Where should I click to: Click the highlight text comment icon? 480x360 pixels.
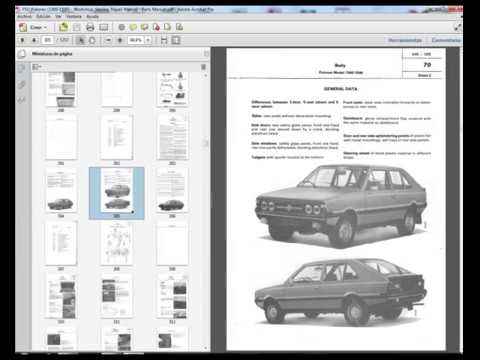pyautogui.click(x=144, y=27)
